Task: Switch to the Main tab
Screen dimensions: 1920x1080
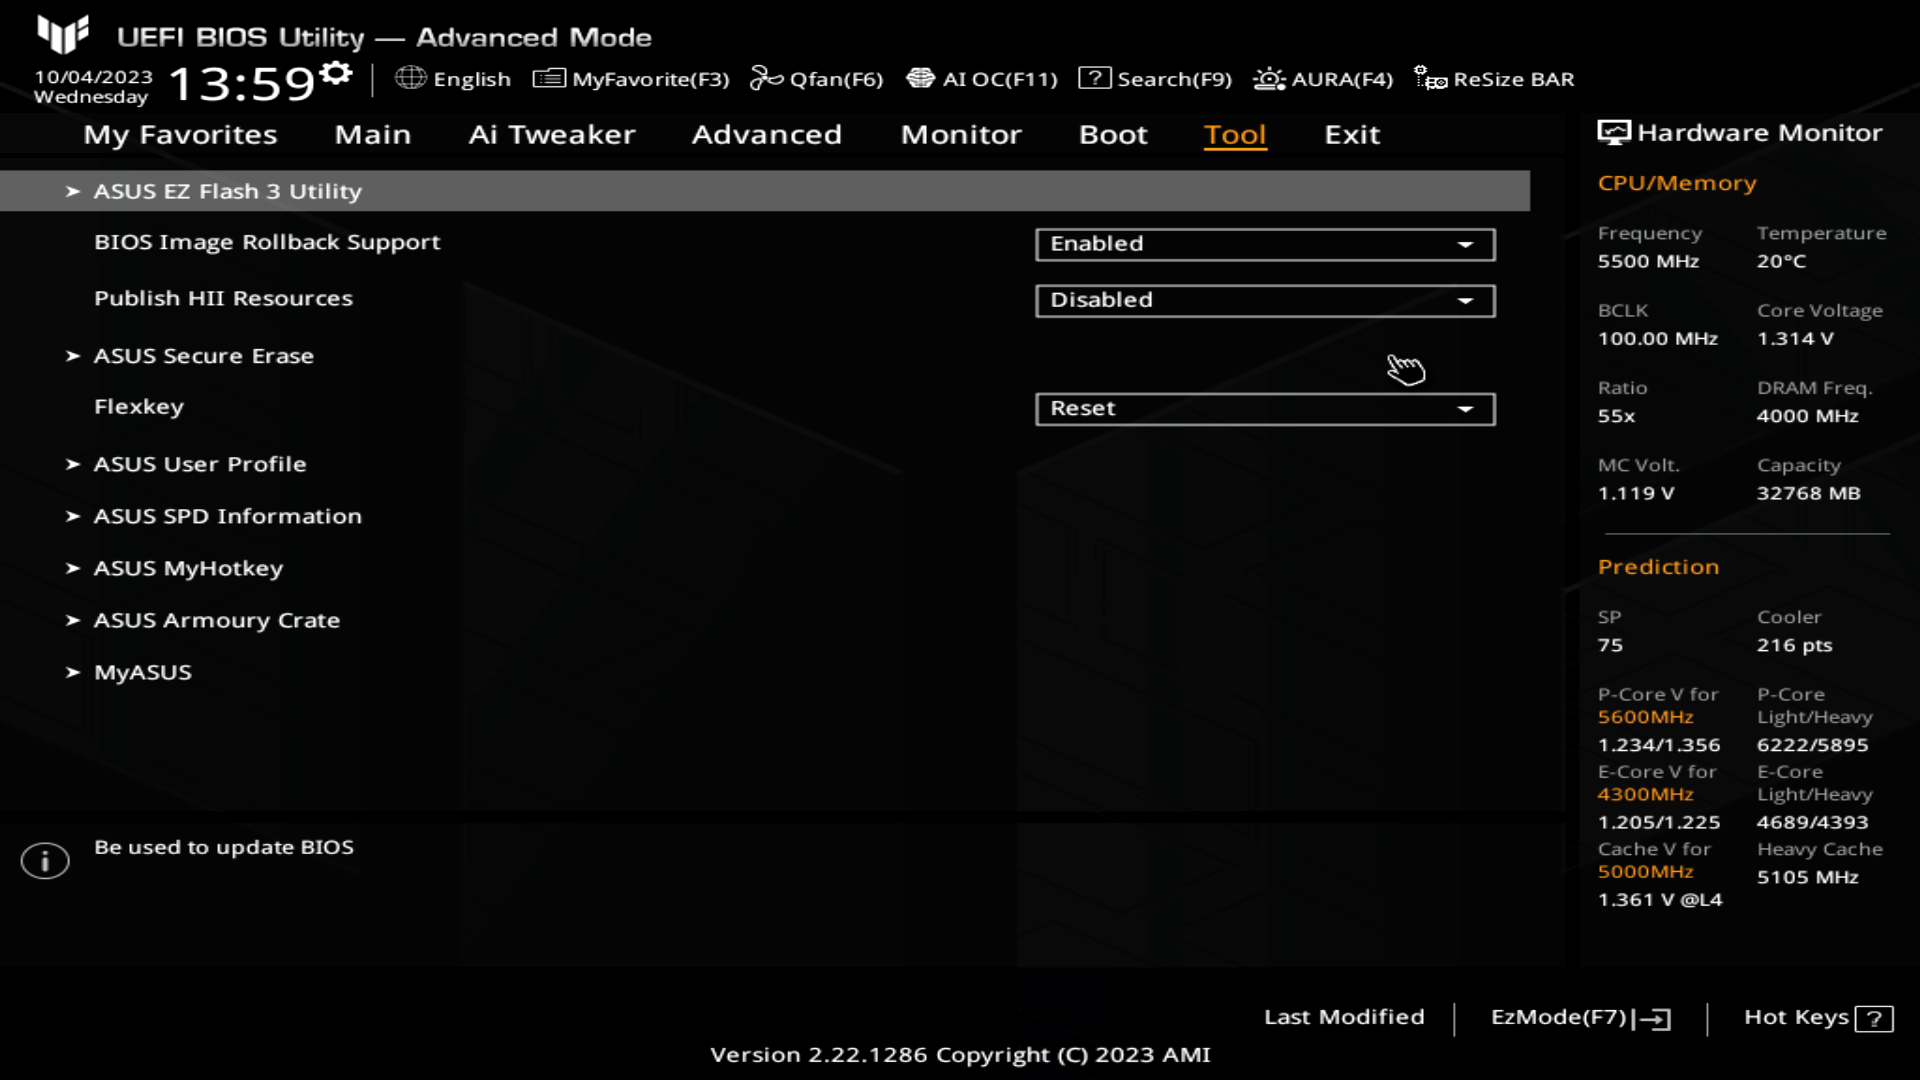Action: point(372,135)
